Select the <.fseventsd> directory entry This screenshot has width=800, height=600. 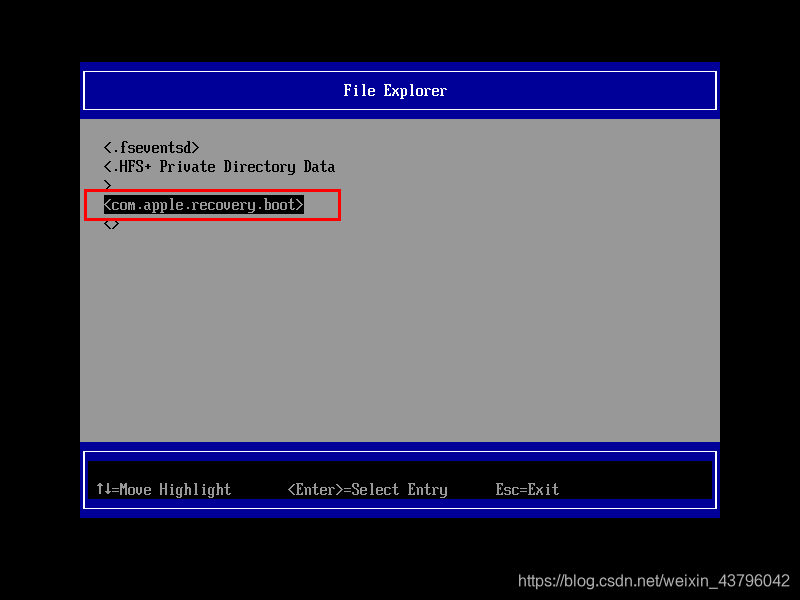pyautogui.click(x=151, y=148)
